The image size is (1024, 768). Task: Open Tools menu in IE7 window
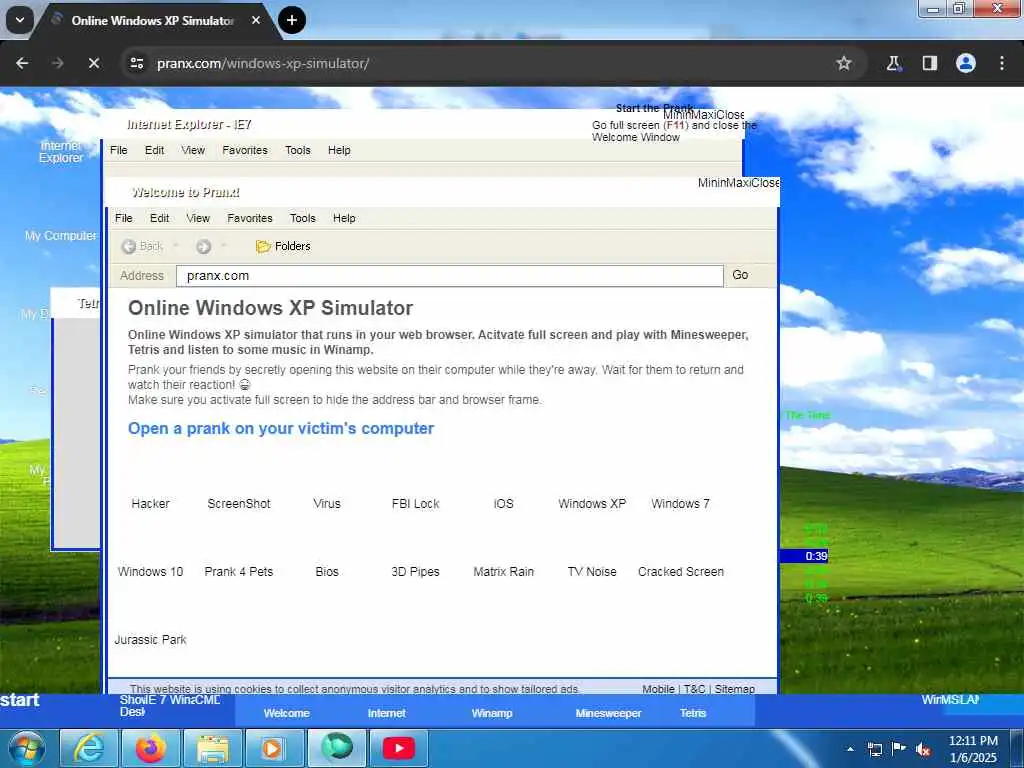pyautogui.click(x=298, y=150)
